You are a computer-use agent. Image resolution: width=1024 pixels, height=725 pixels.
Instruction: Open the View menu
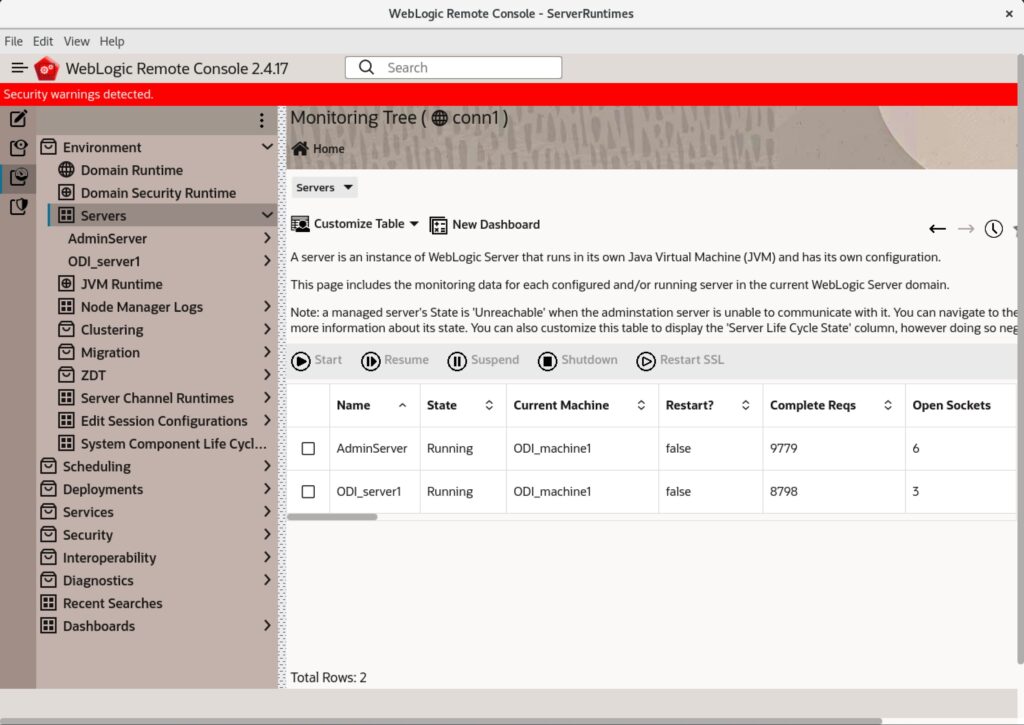[x=76, y=41]
